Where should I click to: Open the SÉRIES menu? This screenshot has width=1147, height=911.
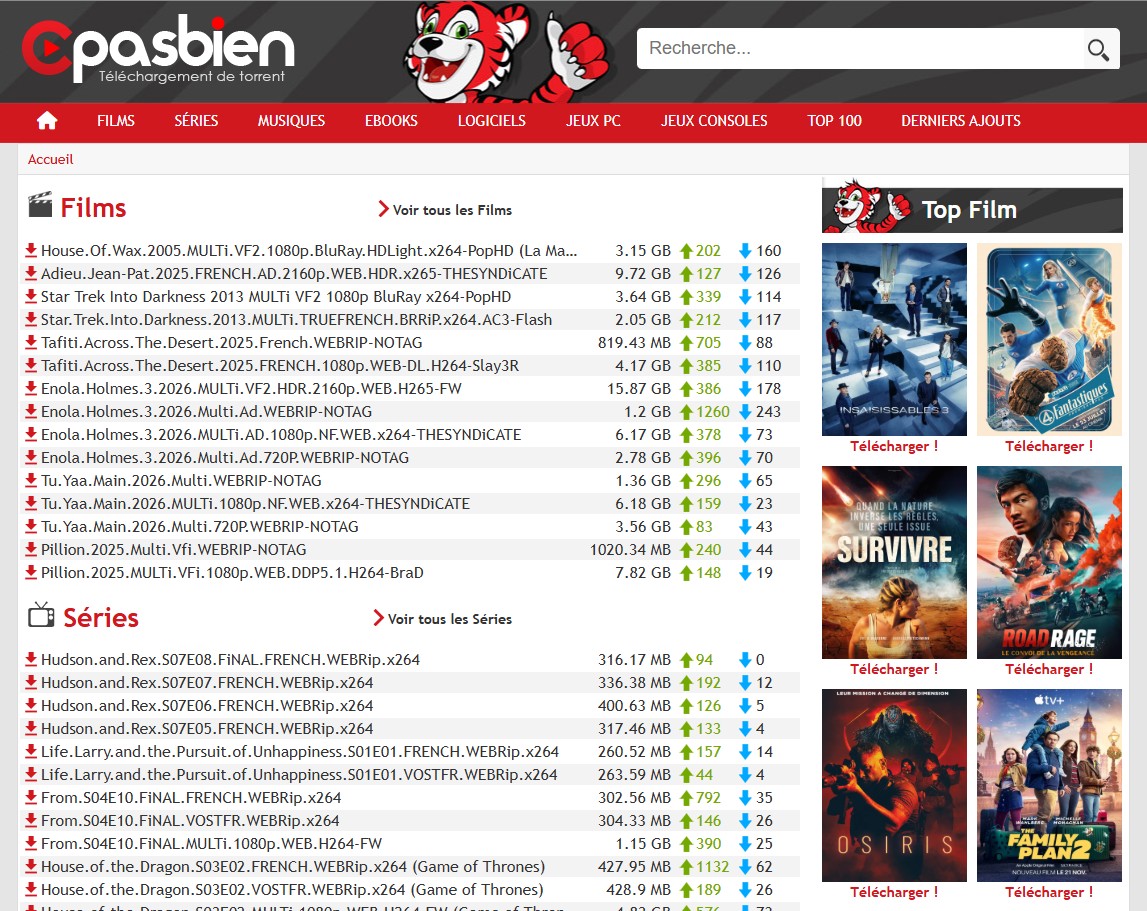pyautogui.click(x=196, y=121)
